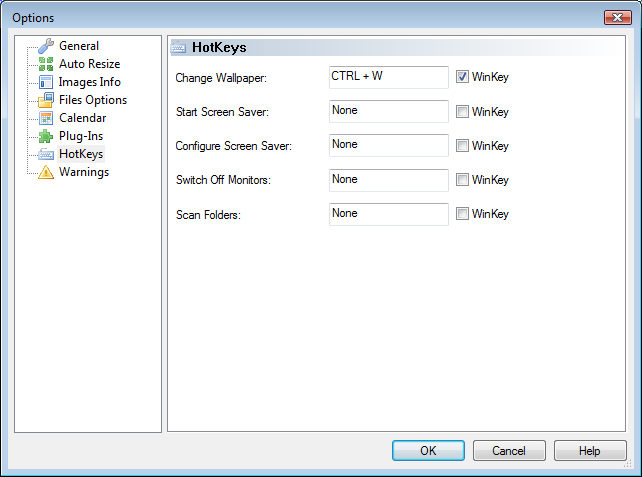The width and height of the screenshot is (642, 477).
Task: Click the Images Info icon
Action: (x=46, y=82)
